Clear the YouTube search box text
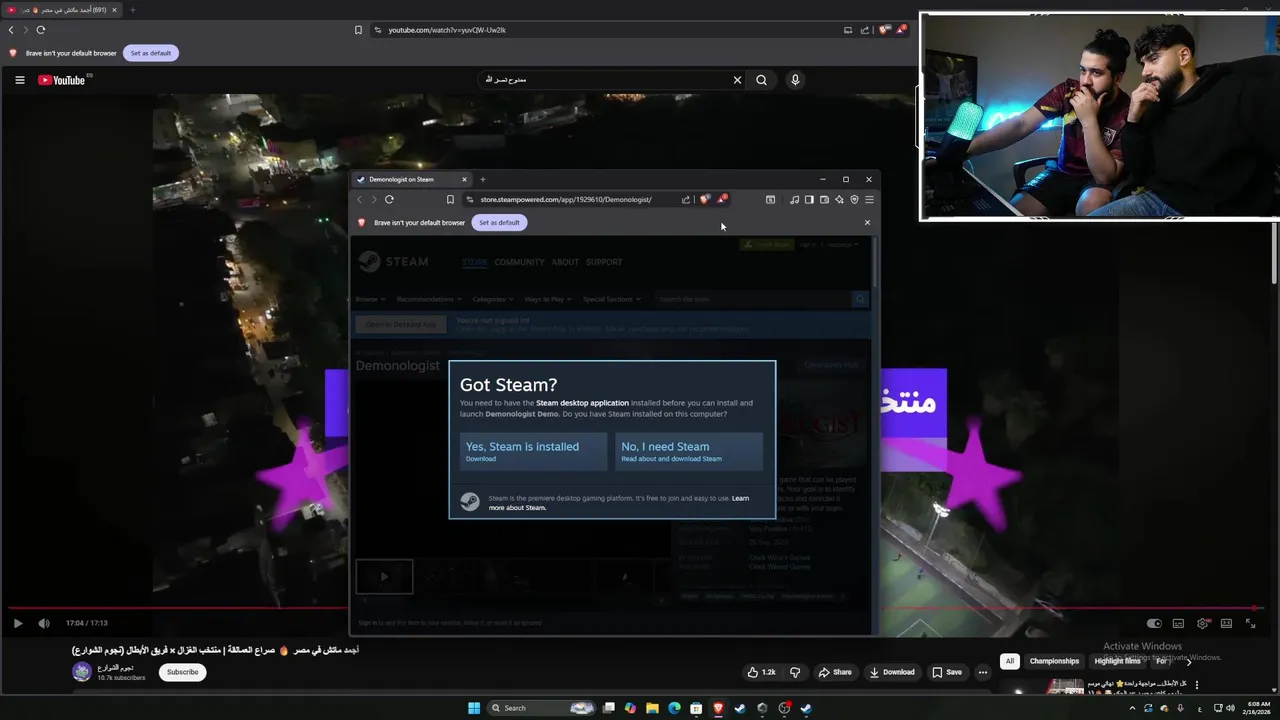Viewport: 1280px width, 720px height. point(737,80)
